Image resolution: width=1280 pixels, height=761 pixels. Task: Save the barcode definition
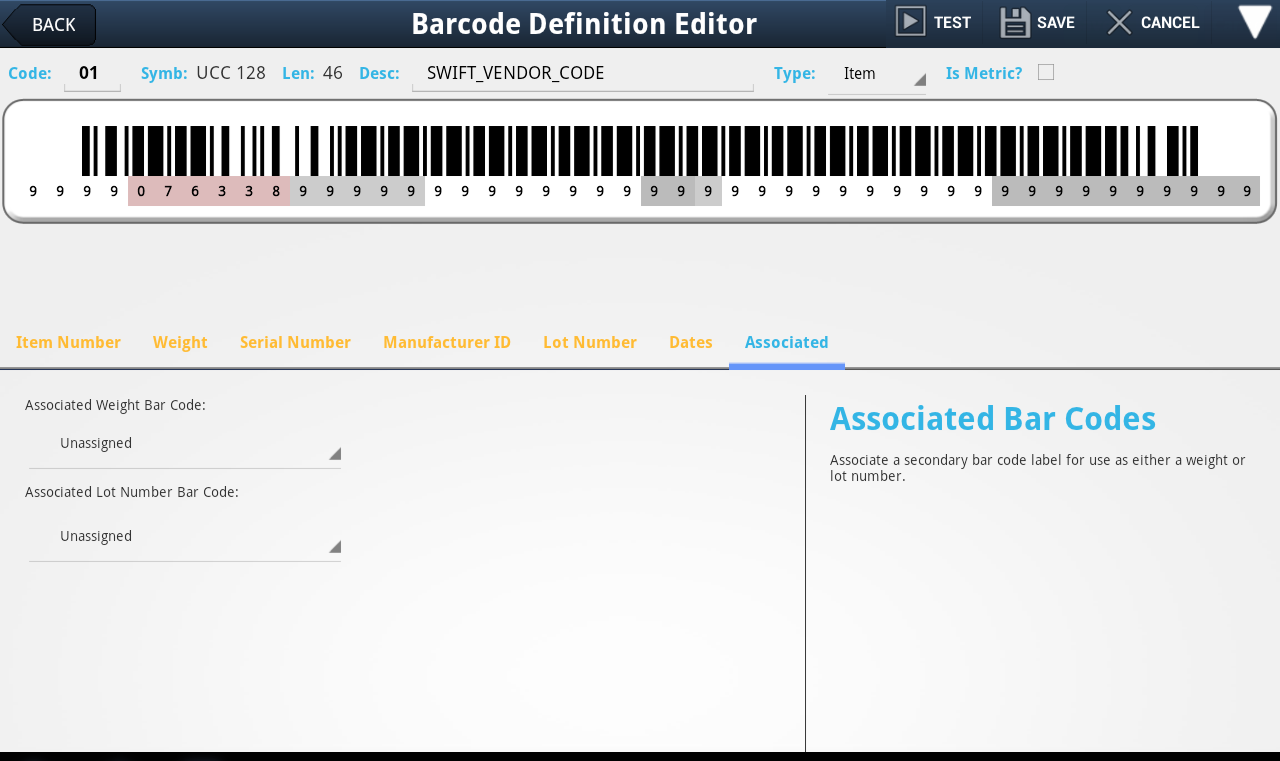[1038, 22]
